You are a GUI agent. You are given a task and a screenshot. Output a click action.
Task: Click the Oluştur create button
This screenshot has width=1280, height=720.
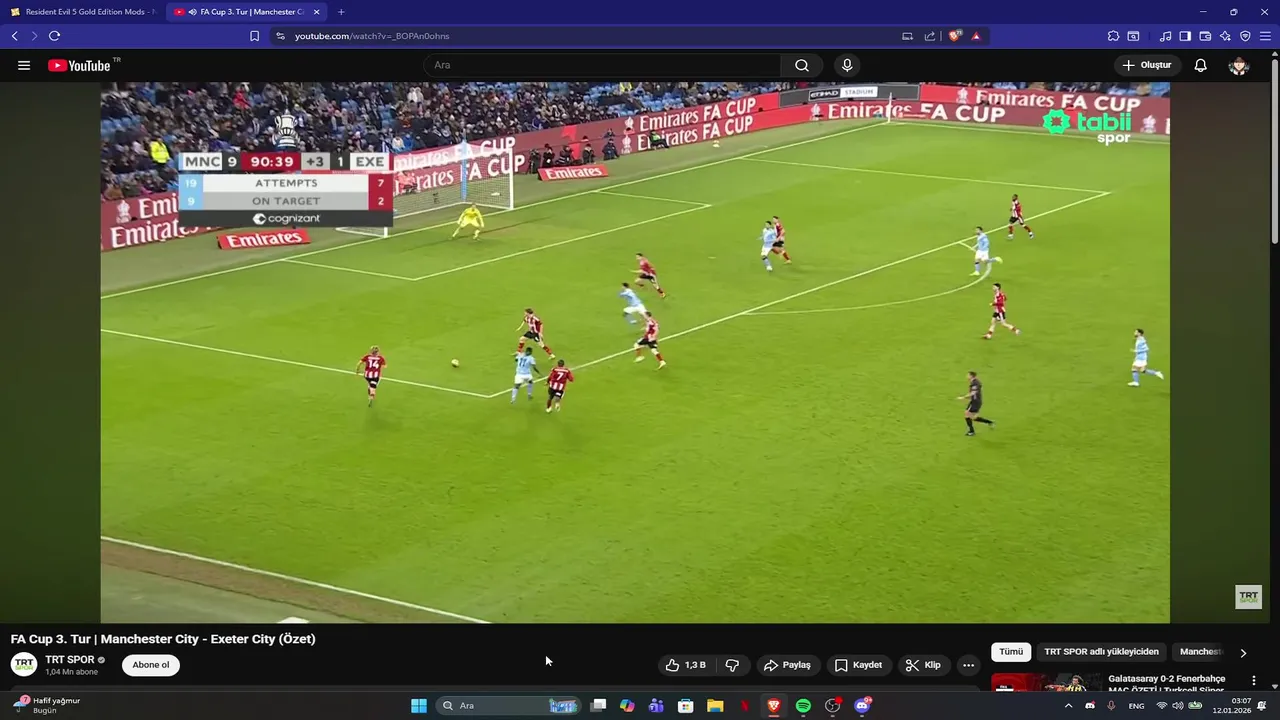pos(1148,65)
